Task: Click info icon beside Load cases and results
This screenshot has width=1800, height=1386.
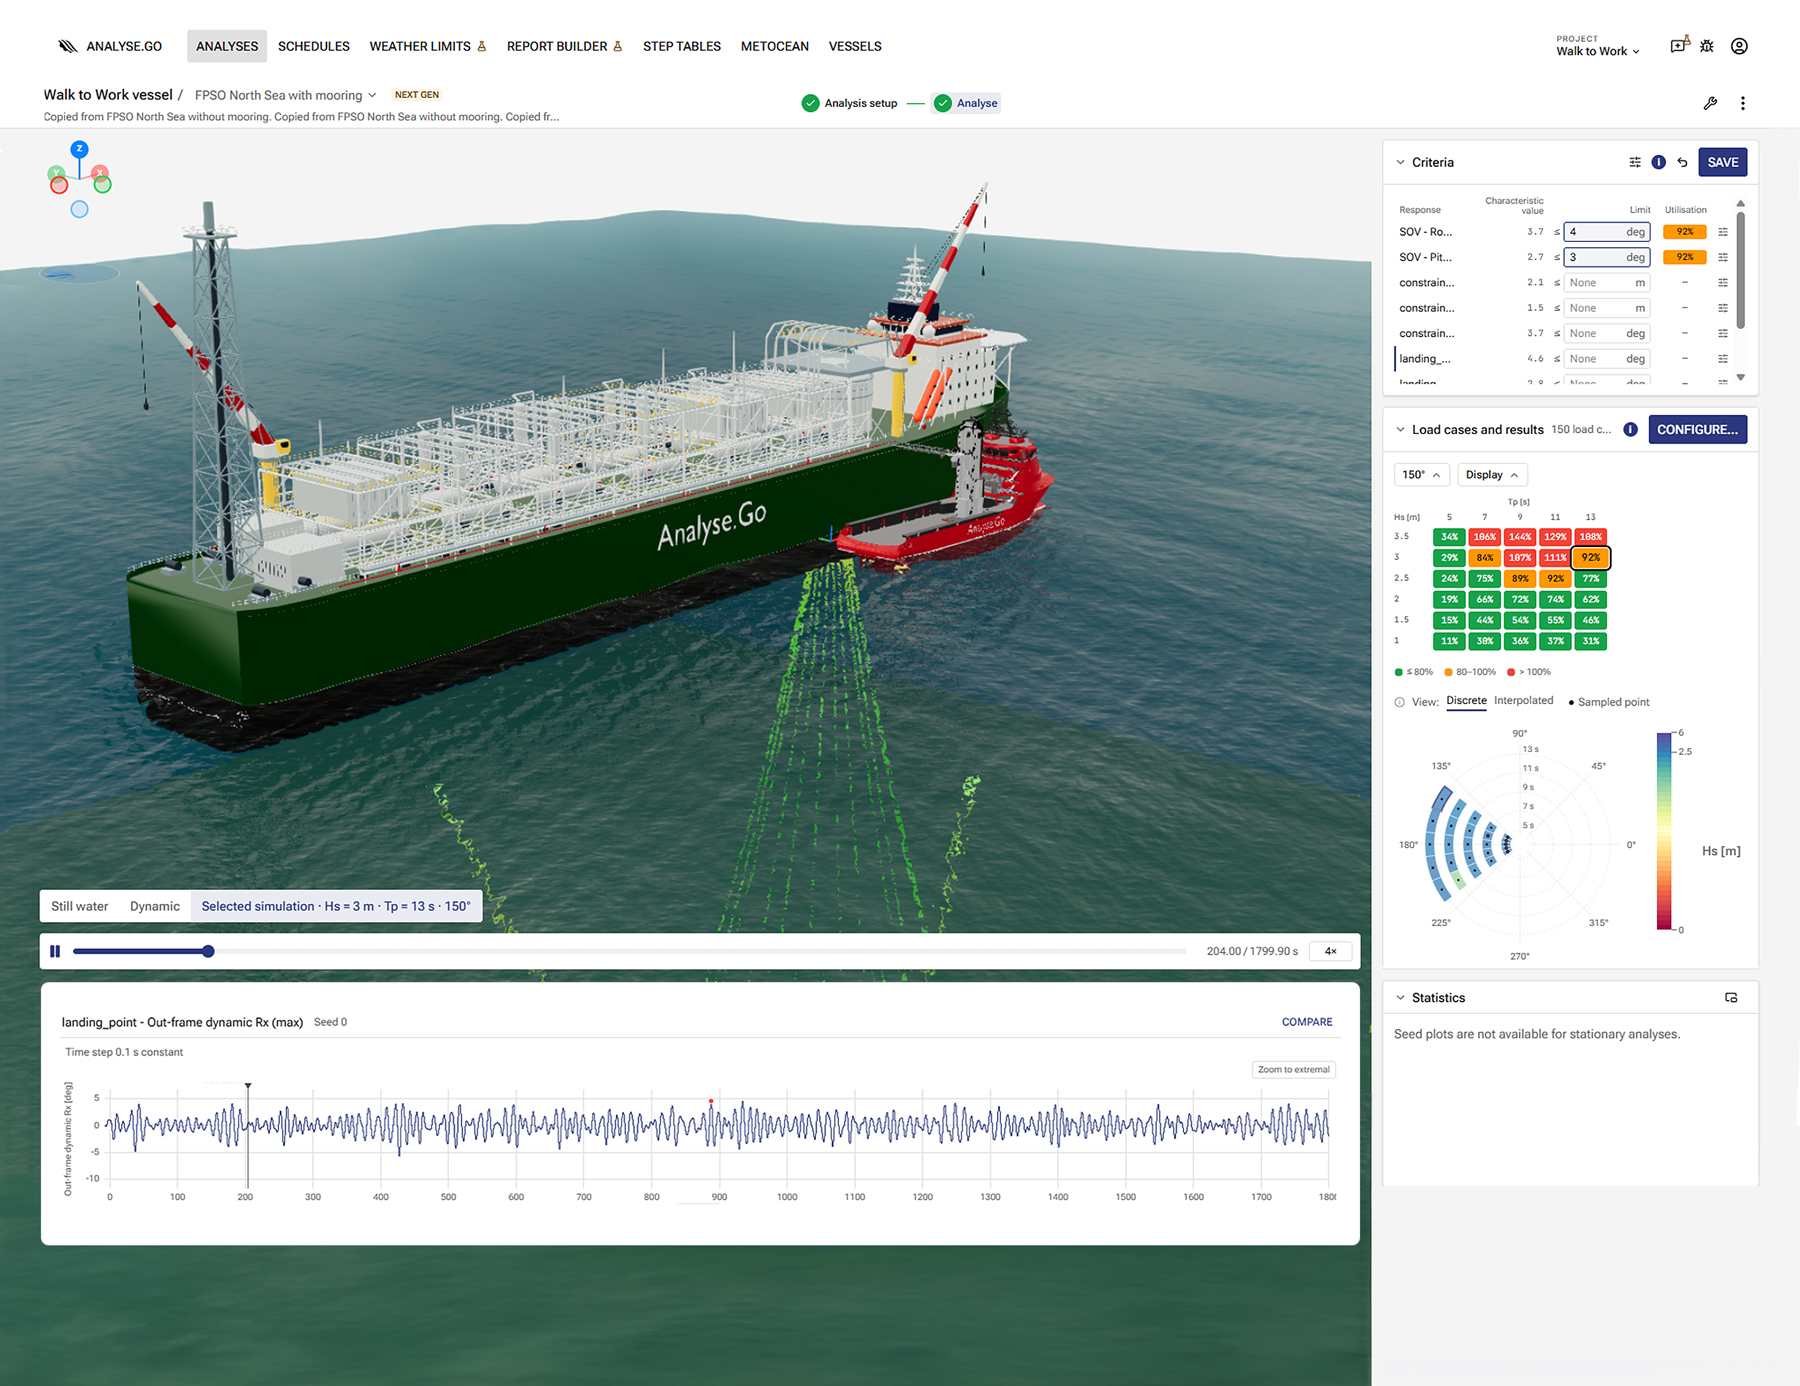Action: point(1631,429)
